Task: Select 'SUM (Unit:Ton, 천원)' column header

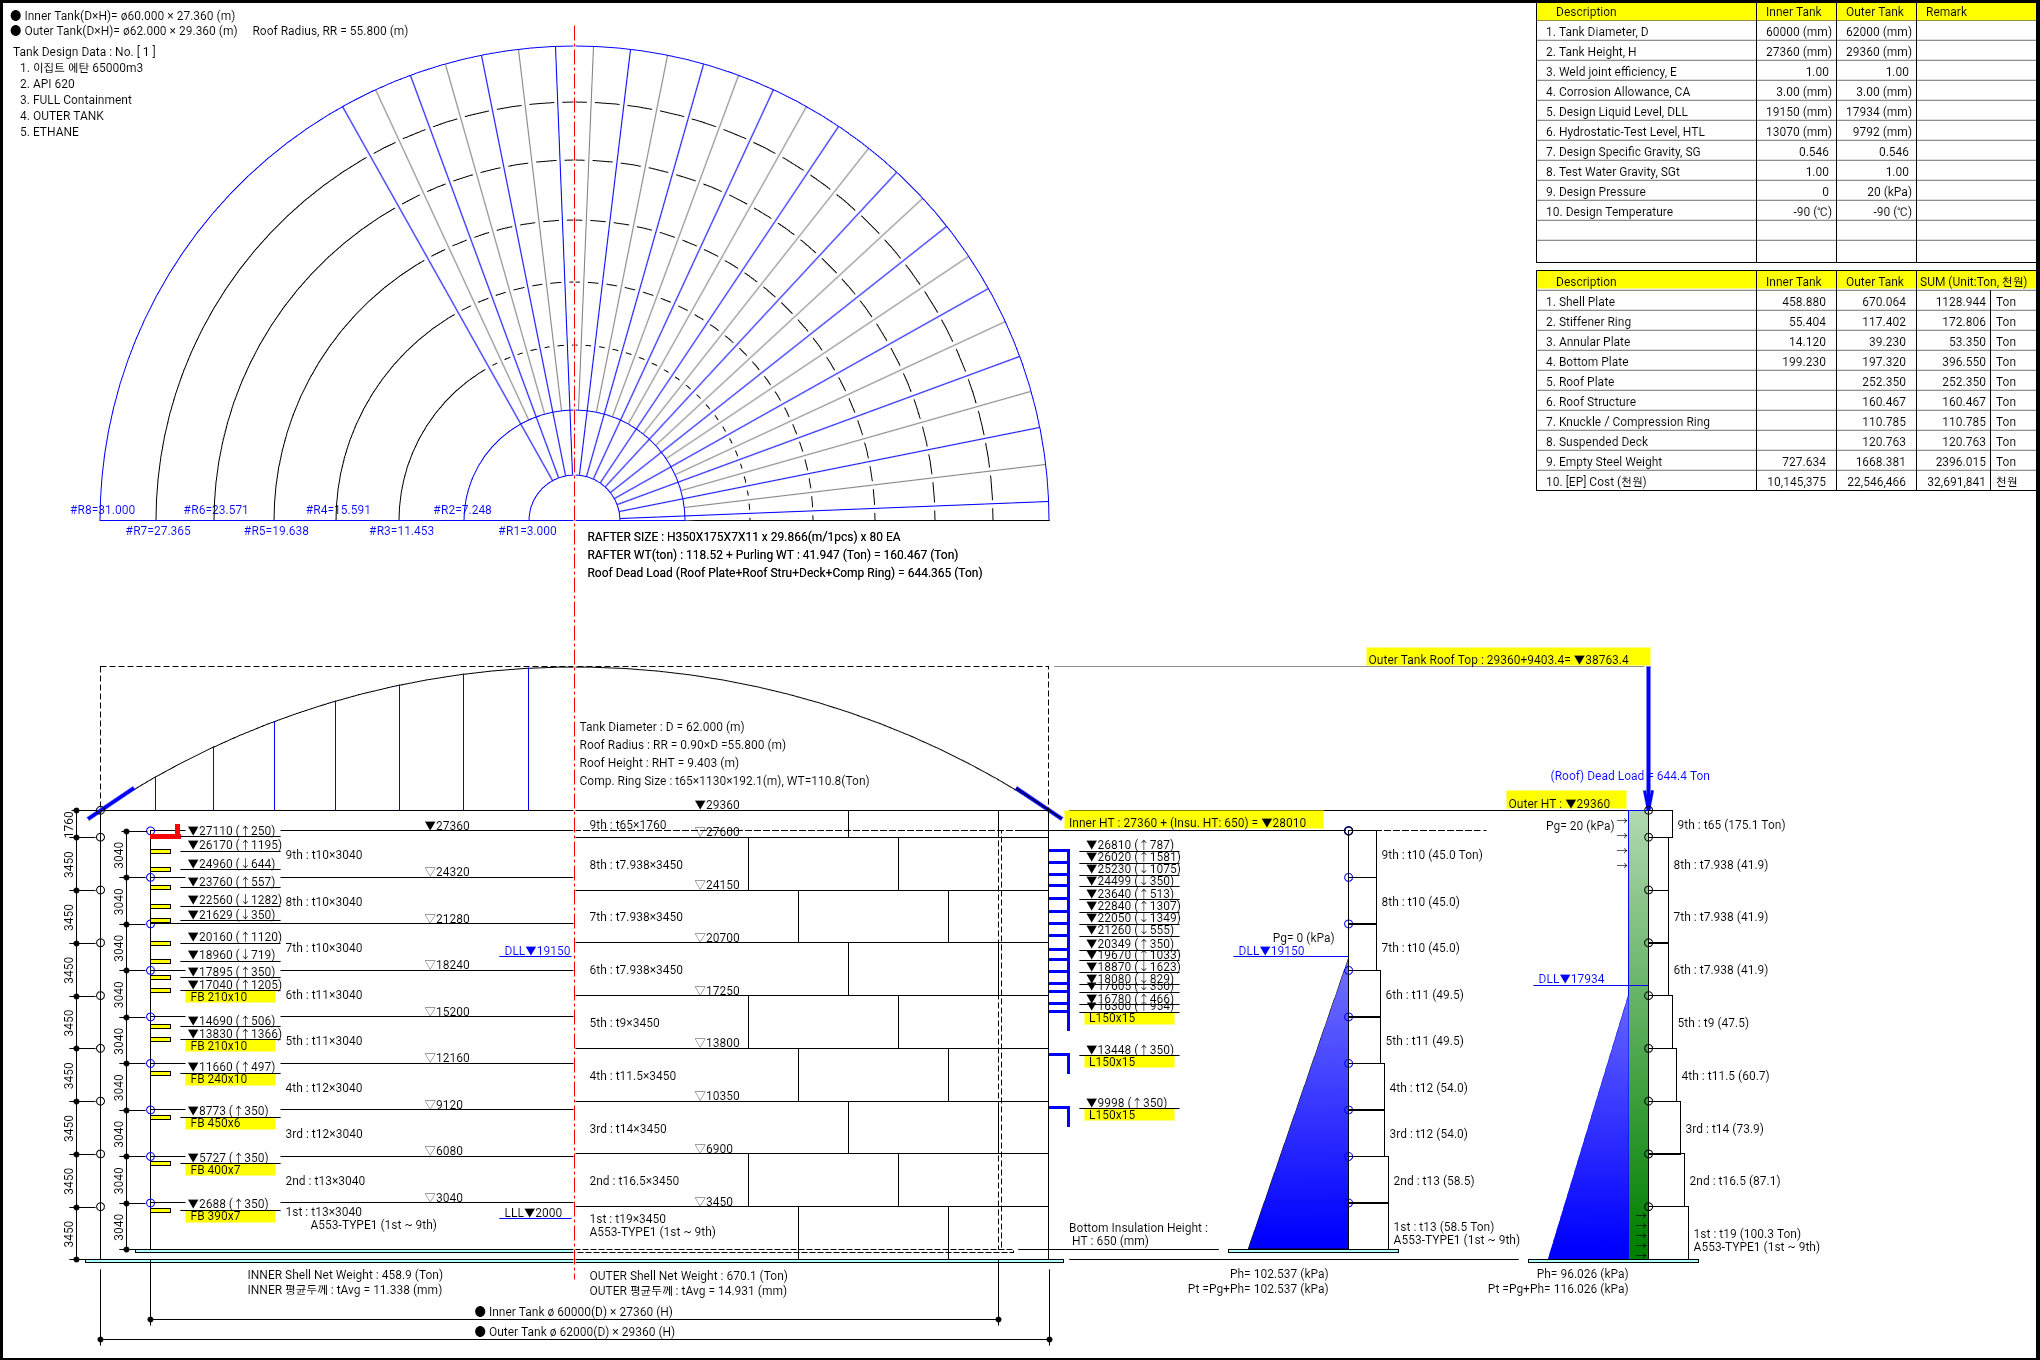Action: pyautogui.click(x=1974, y=282)
